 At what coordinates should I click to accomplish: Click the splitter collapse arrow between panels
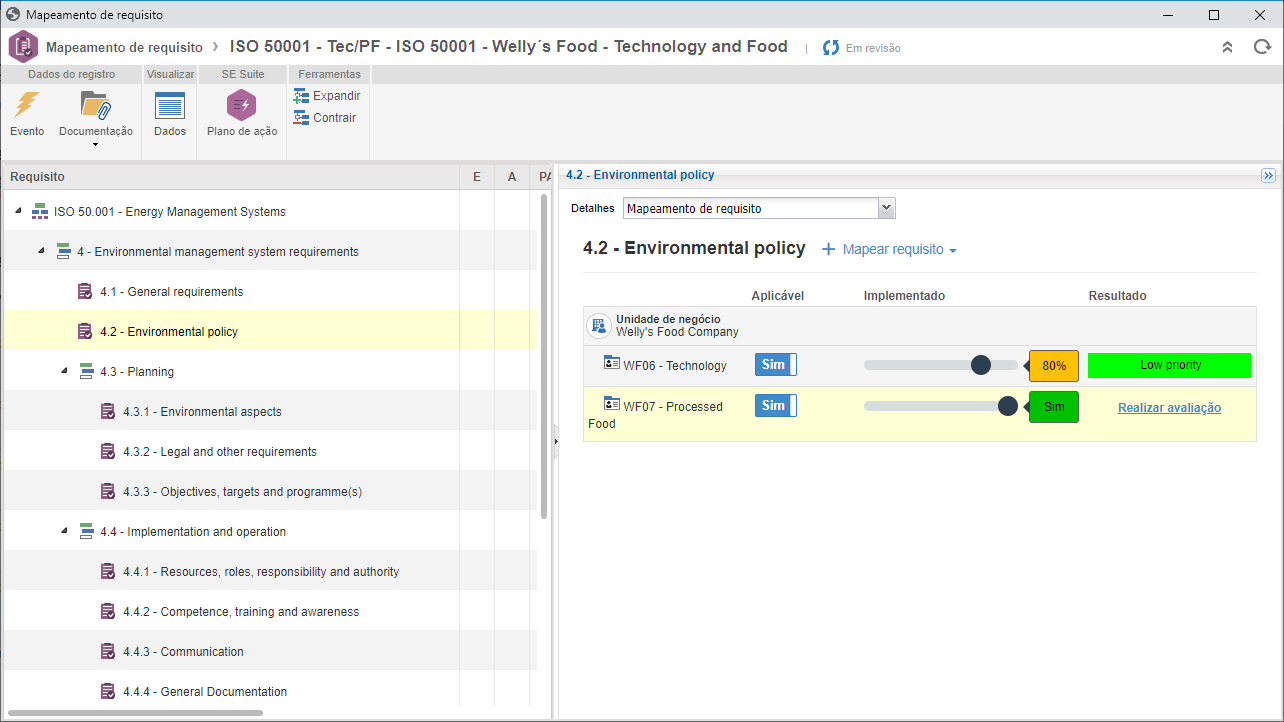click(x=555, y=440)
